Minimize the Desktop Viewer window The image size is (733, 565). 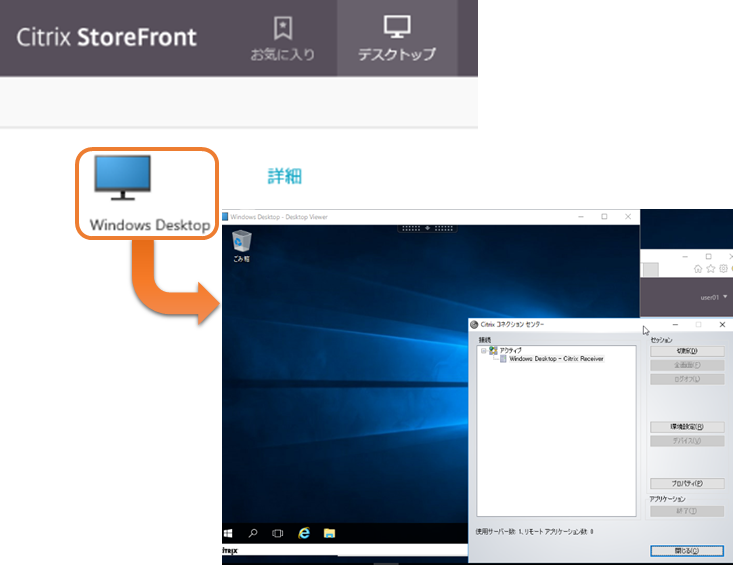[x=581, y=217]
